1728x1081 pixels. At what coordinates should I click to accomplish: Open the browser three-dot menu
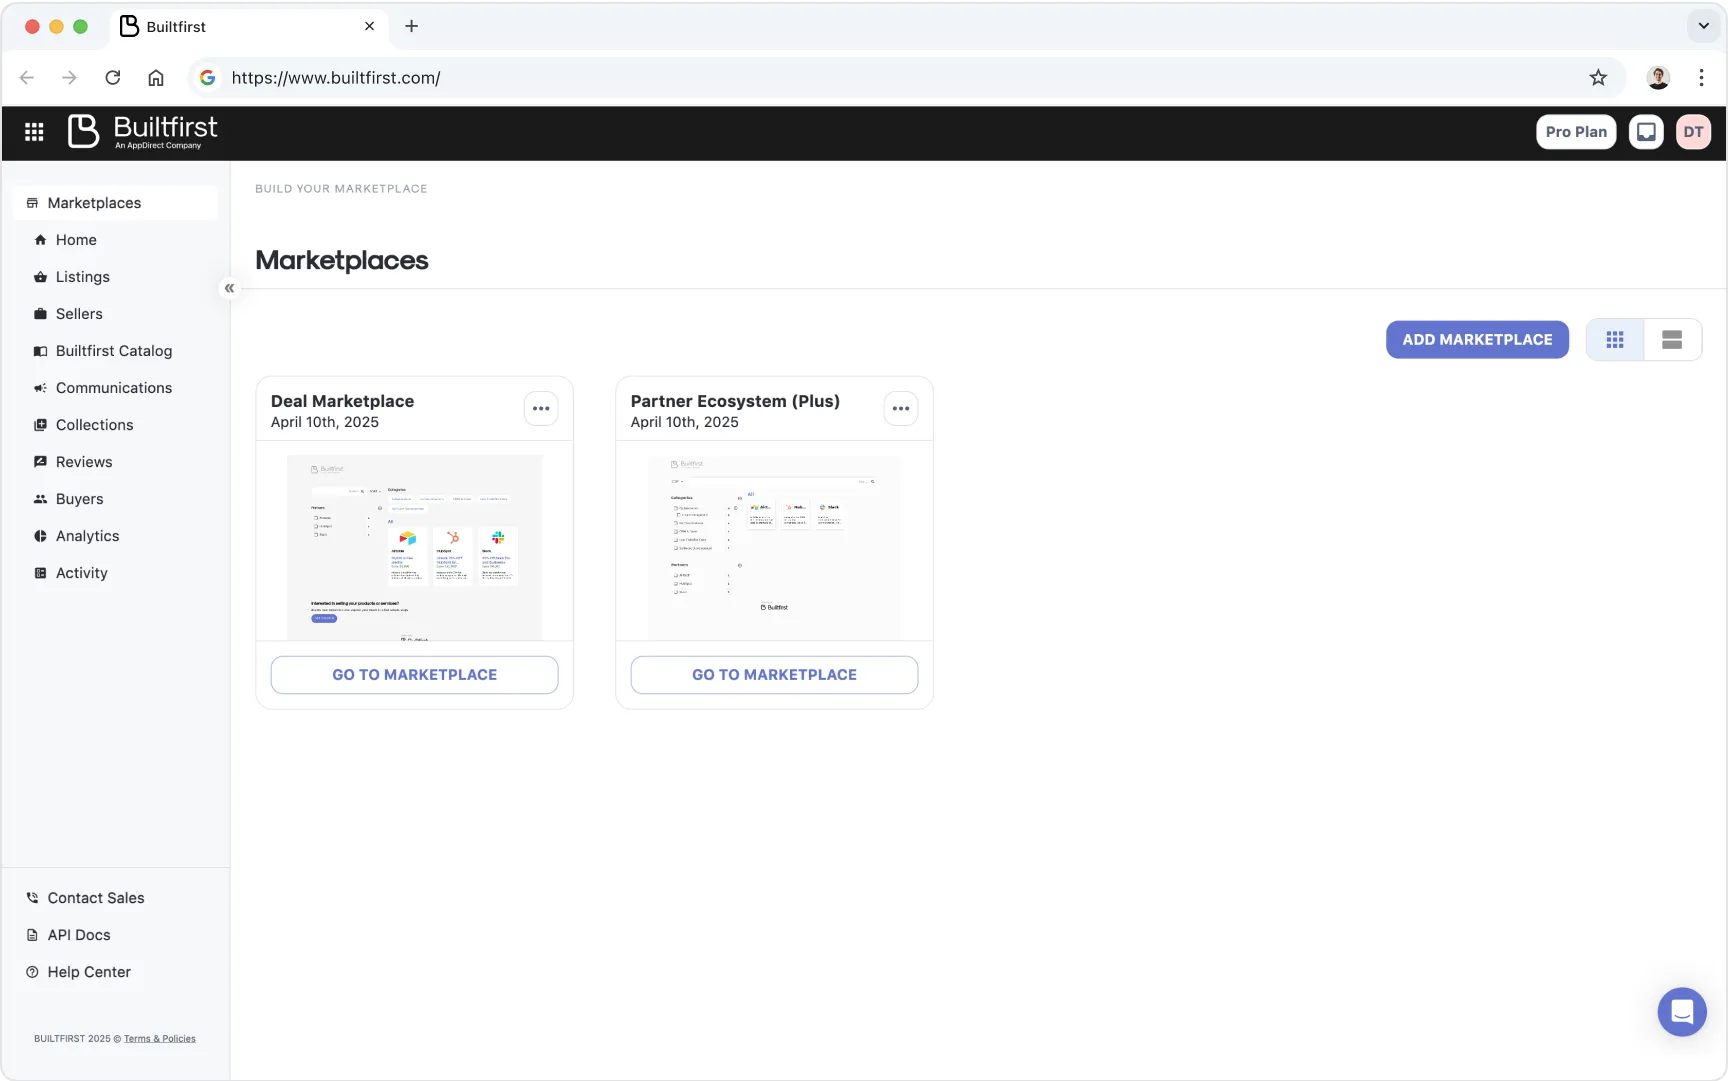pyautogui.click(x=1701, y=78)
